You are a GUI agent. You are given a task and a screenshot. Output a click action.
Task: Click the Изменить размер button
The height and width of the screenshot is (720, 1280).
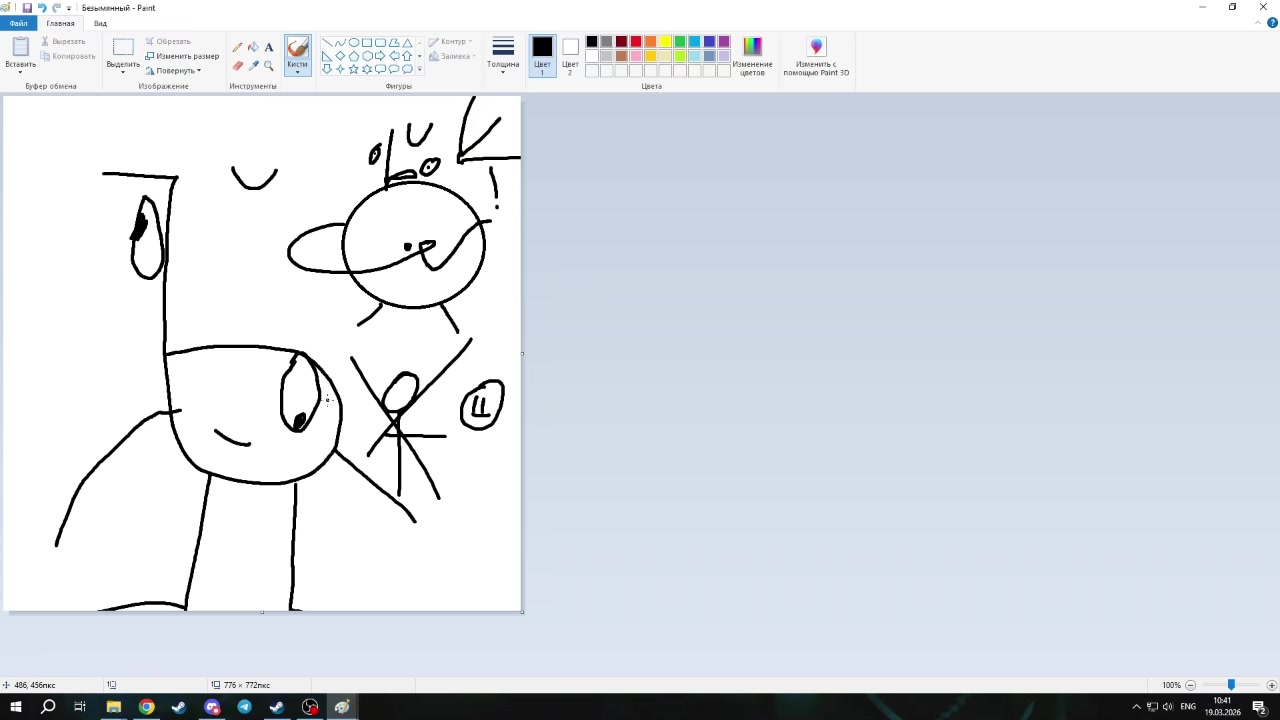(x=182, y=56)
